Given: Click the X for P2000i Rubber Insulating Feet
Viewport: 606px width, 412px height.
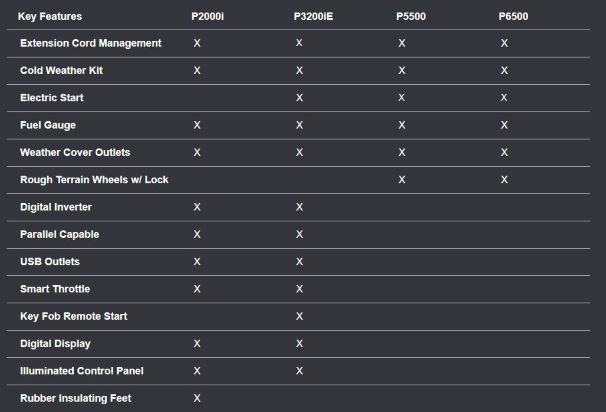Looking at the screenshot, I should point(197,398).
